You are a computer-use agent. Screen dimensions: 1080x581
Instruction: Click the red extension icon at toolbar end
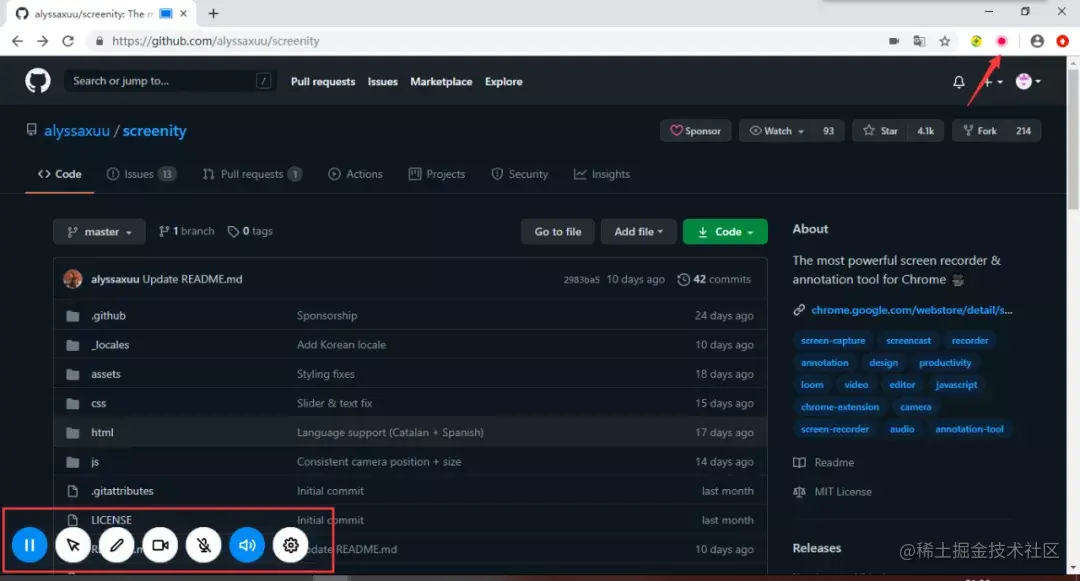(x=1063, y=41)
